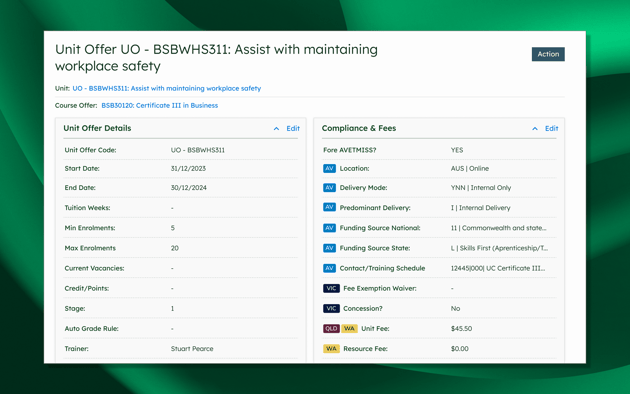Viewport: 630px width, 394px height.
Task: Collapse the Compliance & Fees panel chevron
Action: (535, 129)
